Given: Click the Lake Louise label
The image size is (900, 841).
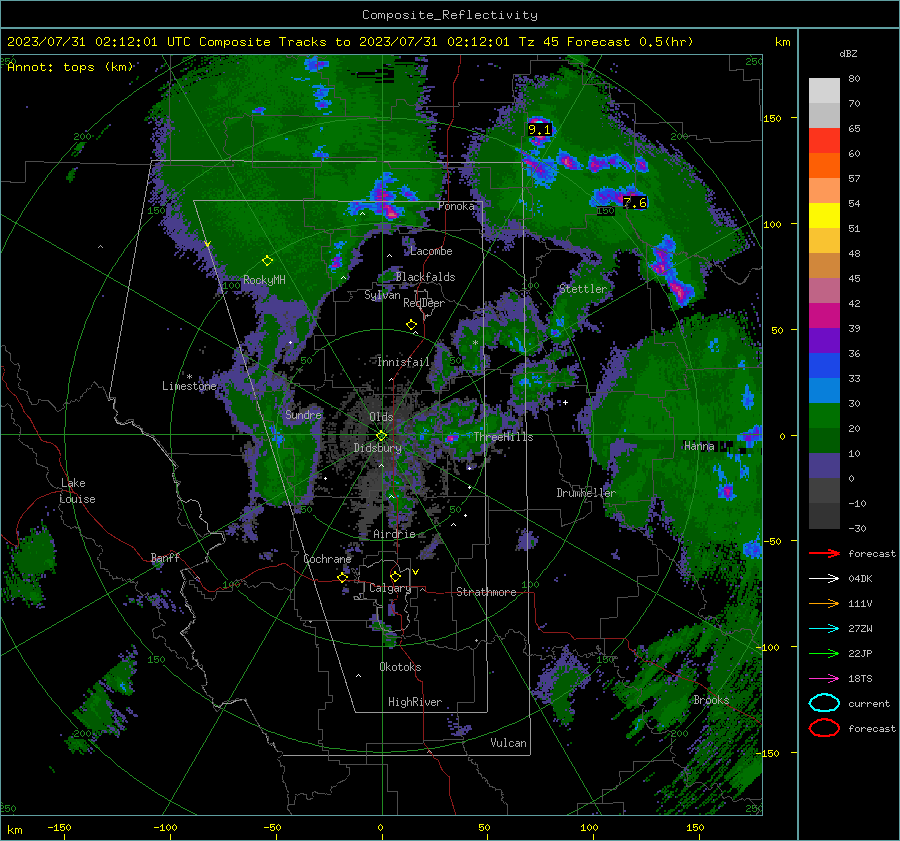Looking at the screenshot, I should [77, 491].
